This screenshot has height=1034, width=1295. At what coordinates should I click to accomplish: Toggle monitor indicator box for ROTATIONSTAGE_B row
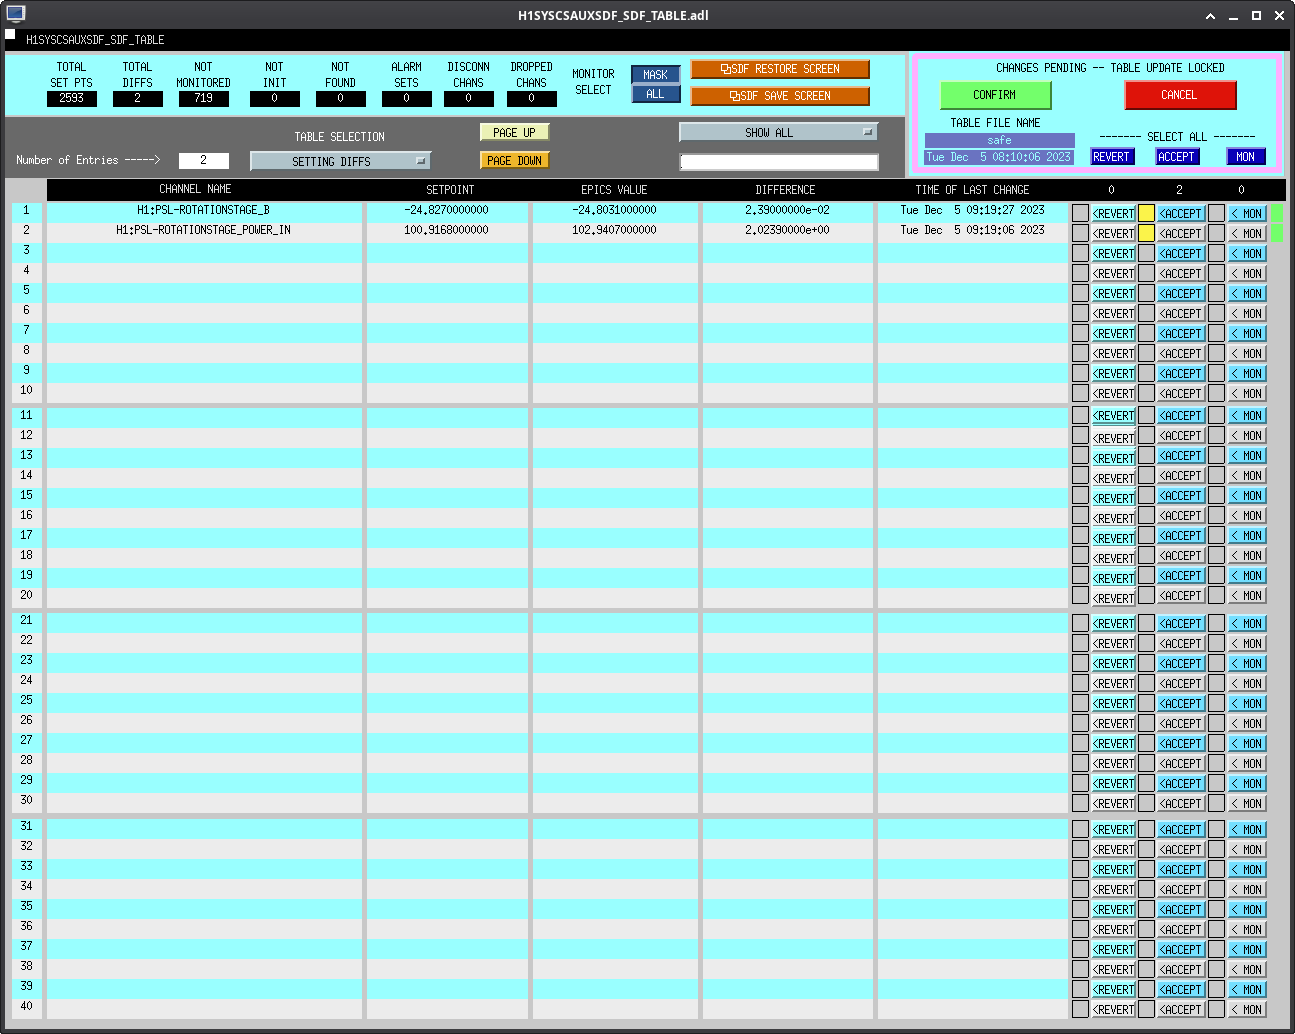coord(1216,213)
